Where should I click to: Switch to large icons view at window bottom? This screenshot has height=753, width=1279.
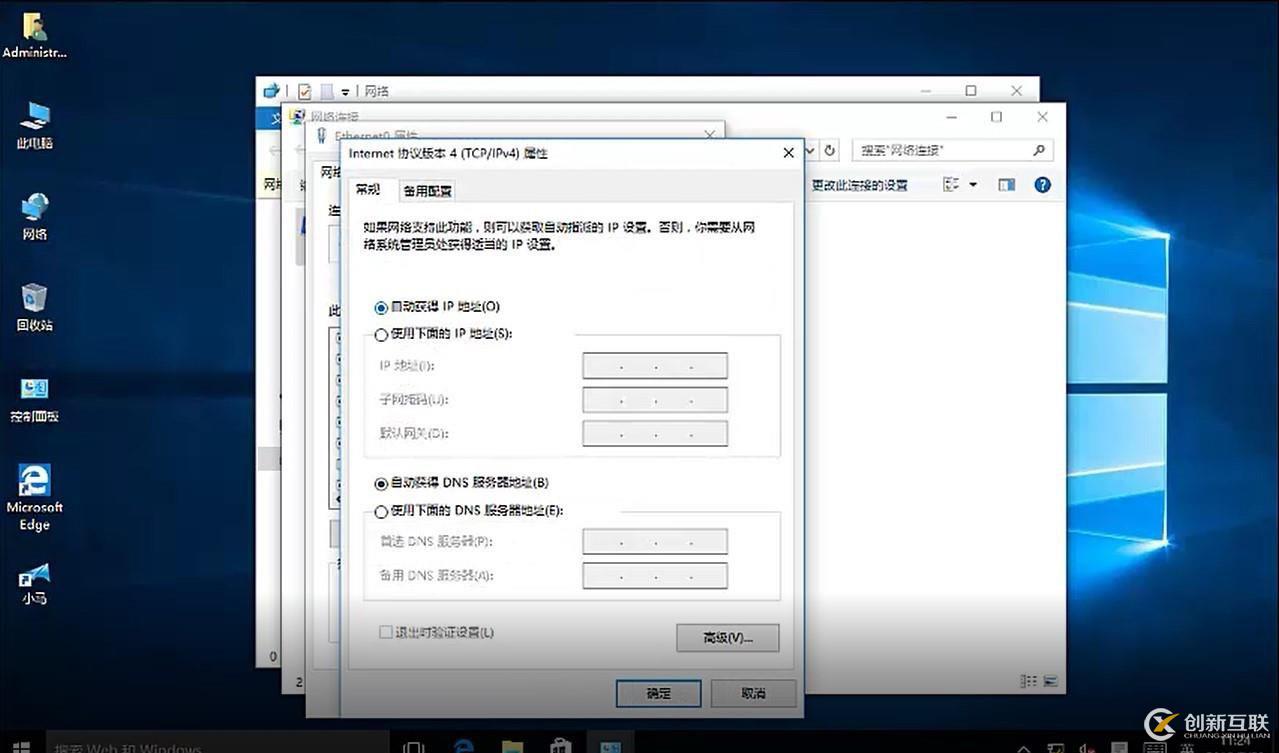click(1050, 681)
